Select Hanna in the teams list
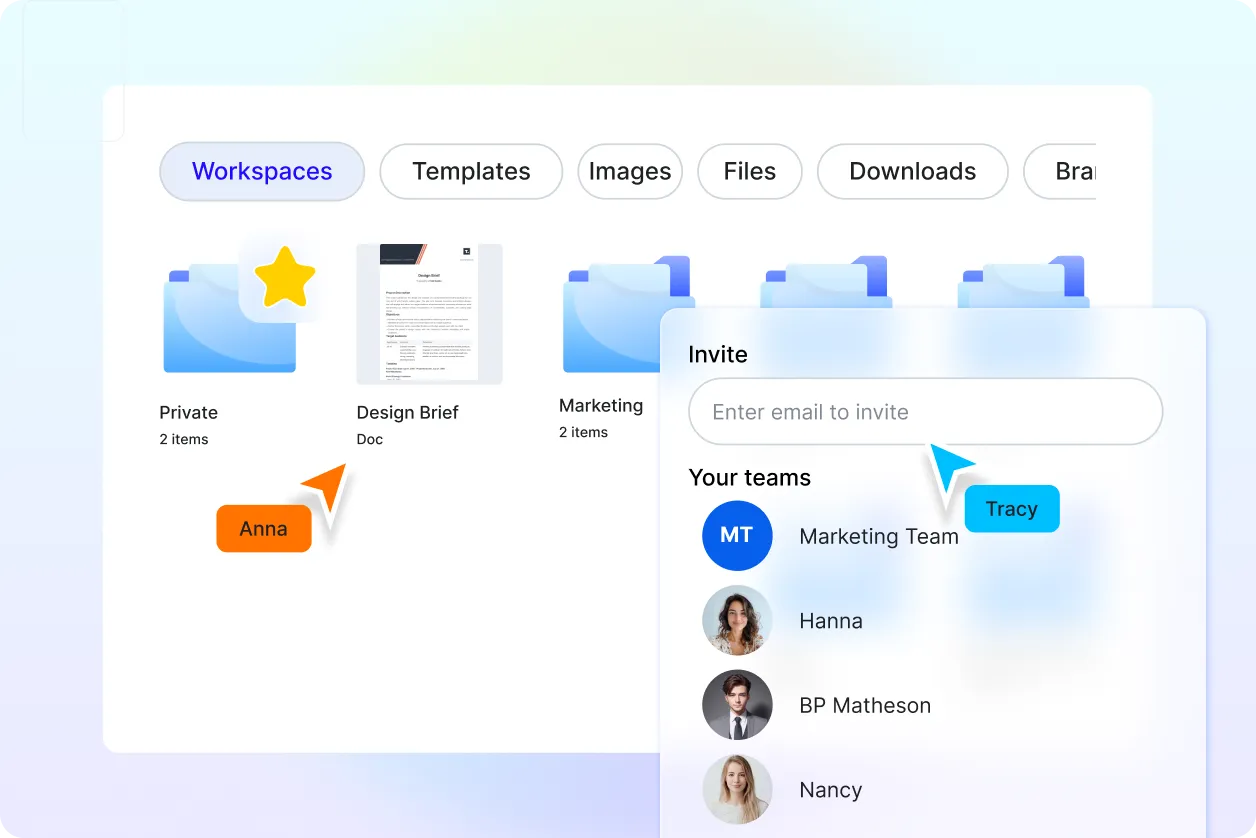1256x838 pixels. coord(831,621)
